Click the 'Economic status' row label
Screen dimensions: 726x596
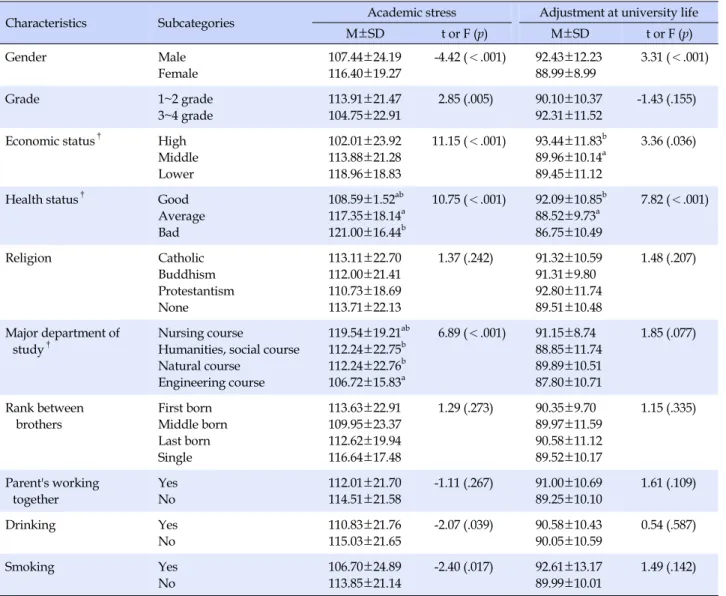coord(50,141)
